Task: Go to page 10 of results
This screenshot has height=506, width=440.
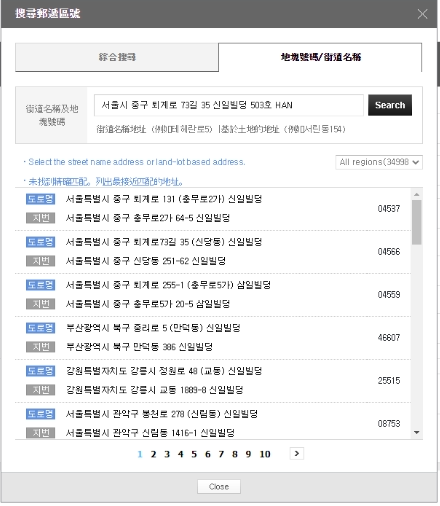Action: (x=265, y=454)
